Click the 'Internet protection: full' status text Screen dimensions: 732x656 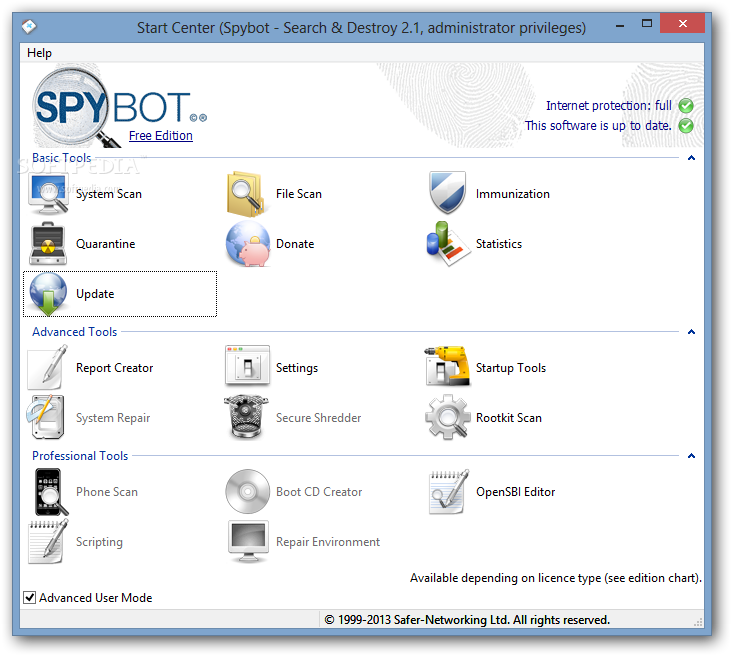(609, 106)
